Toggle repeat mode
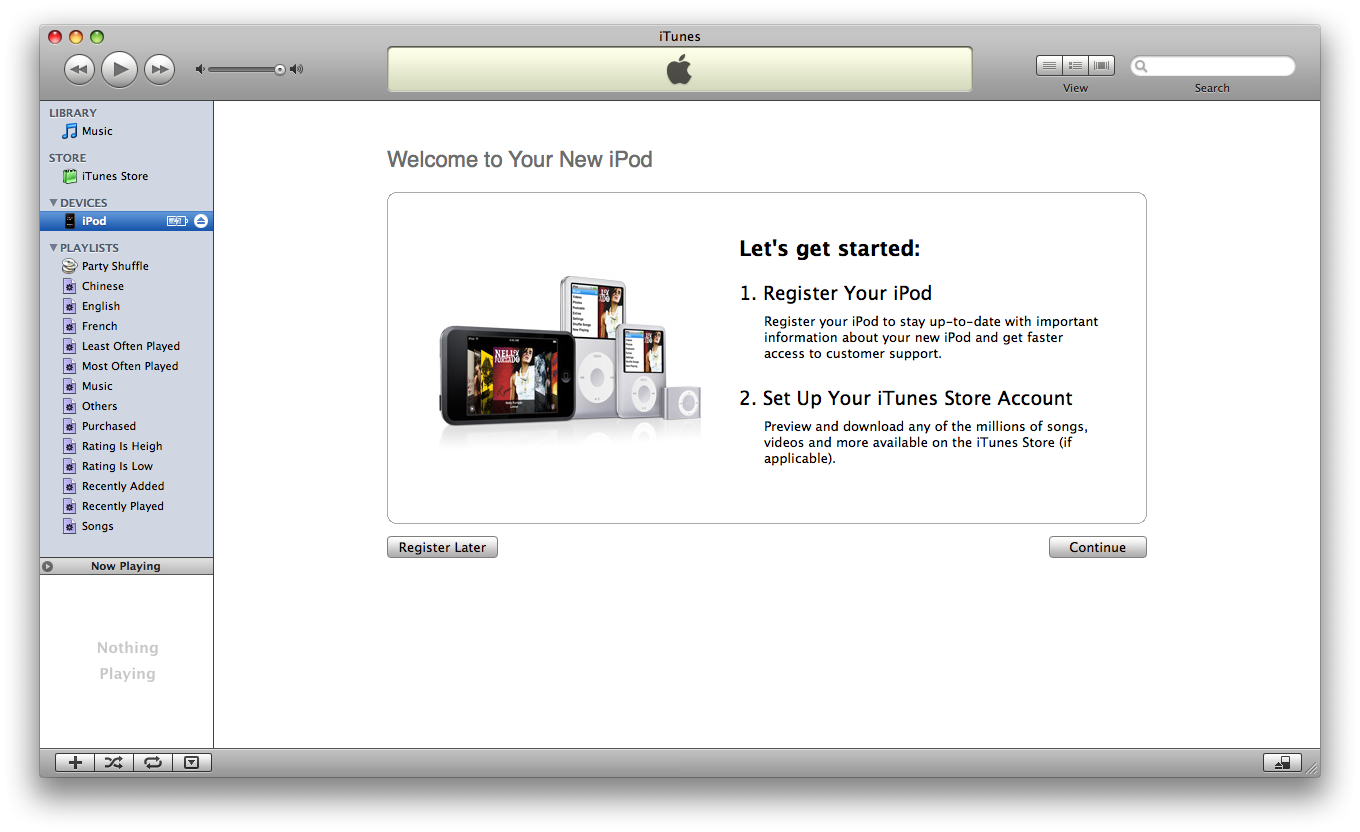The width and height of the screenshot is (1360, 832). [153, 762]
